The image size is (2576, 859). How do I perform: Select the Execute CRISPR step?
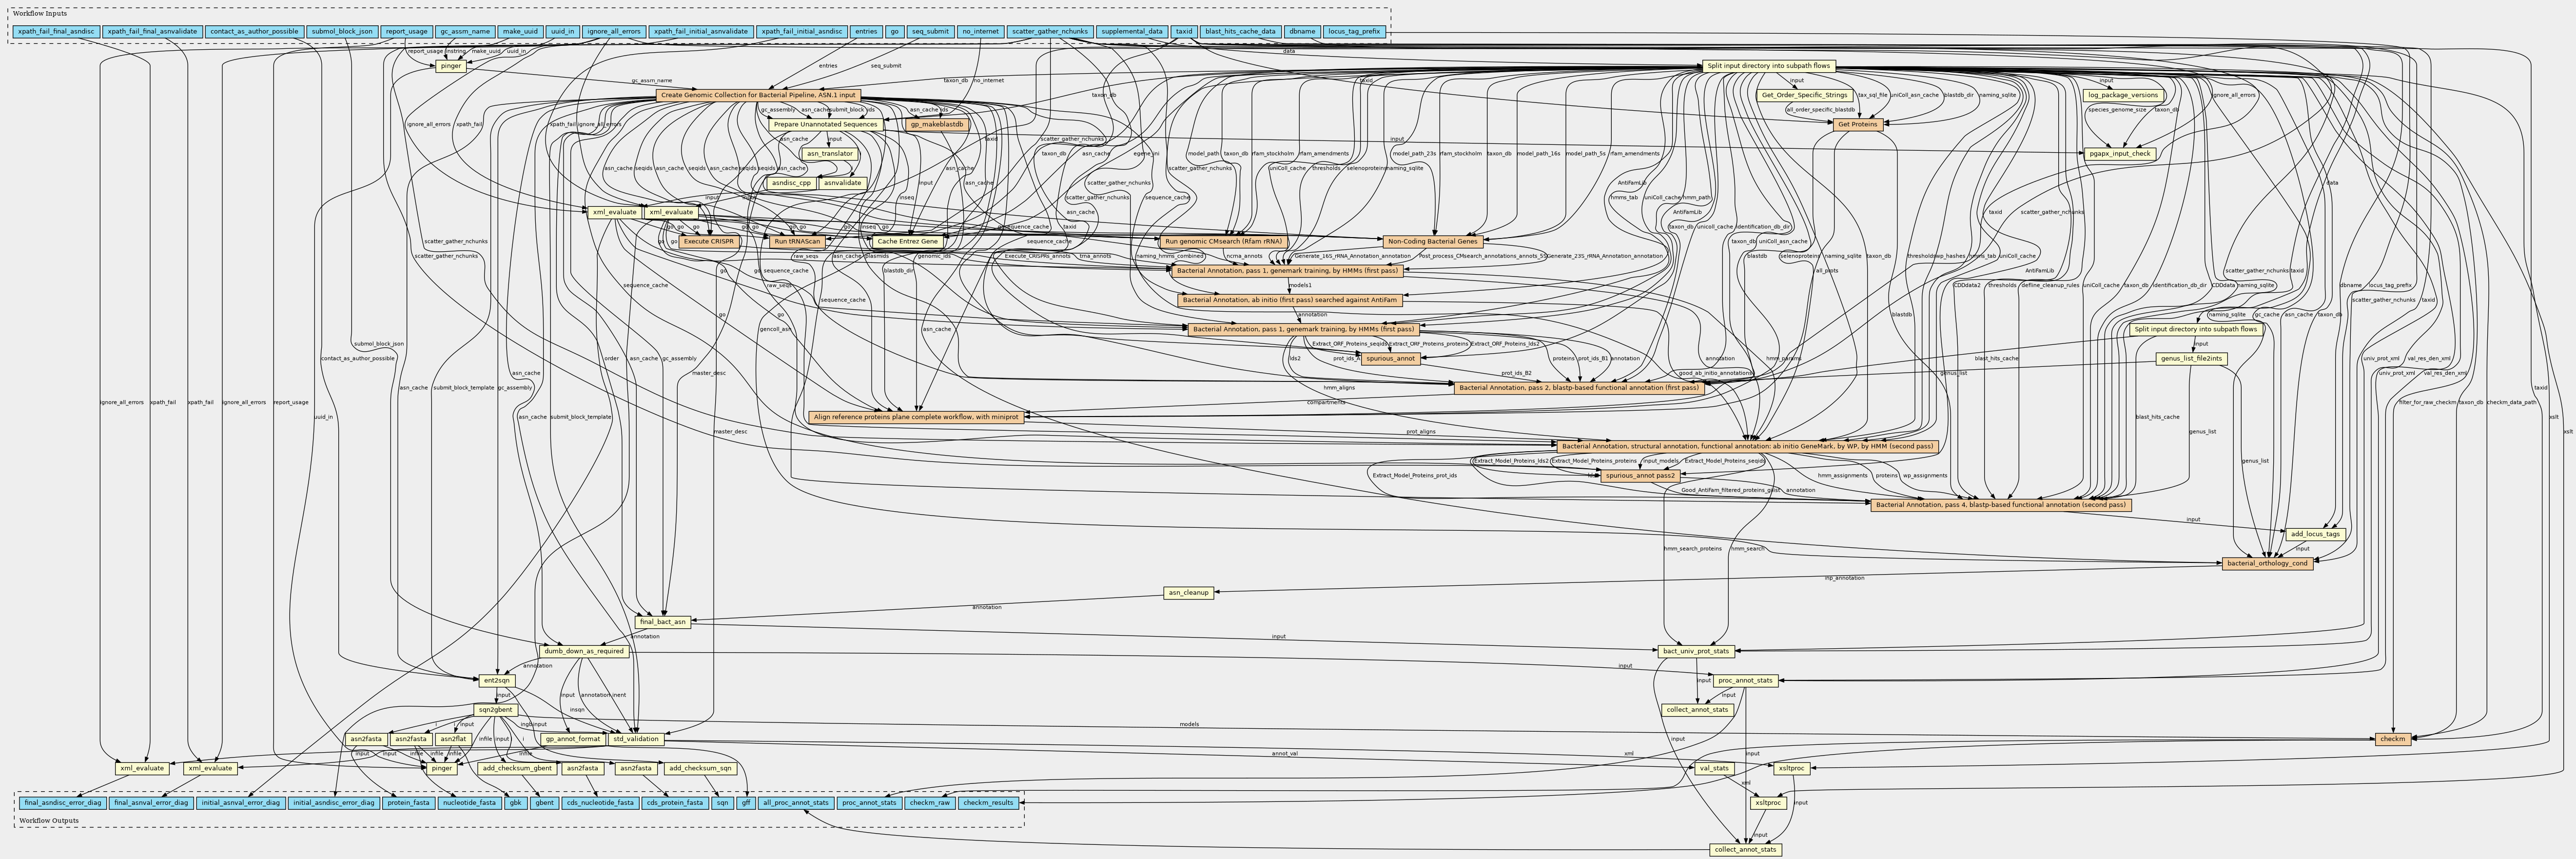709,242
